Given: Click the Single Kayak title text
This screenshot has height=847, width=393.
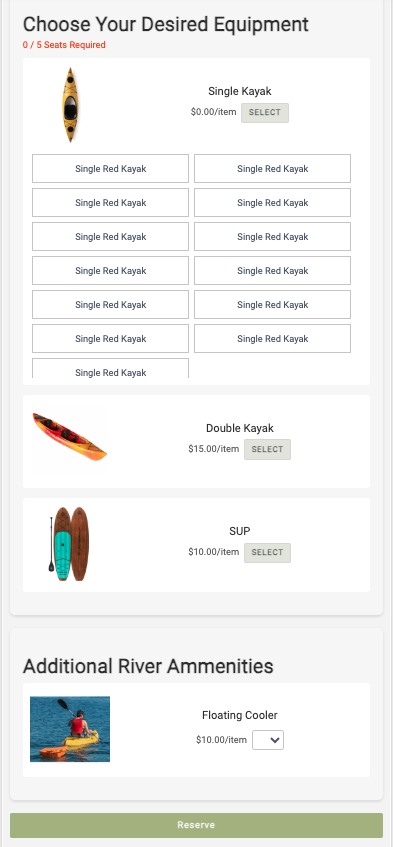Looking at the screenshot, I should [x=240, y=91].
